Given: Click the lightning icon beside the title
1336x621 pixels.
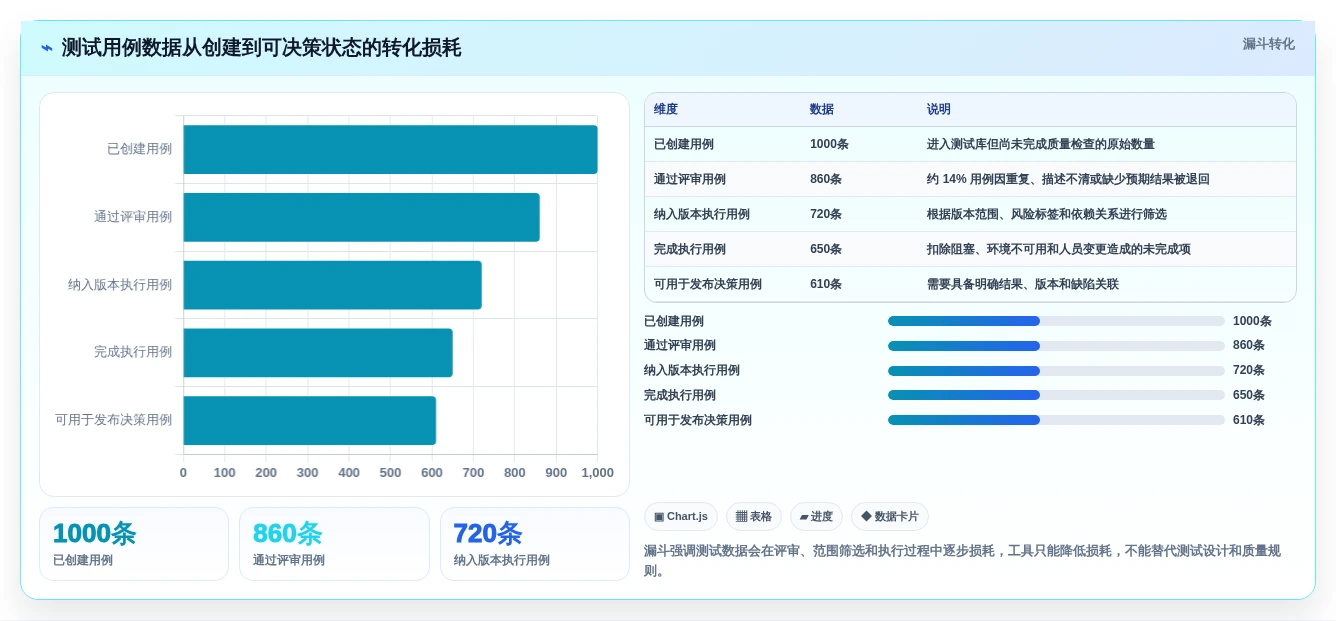Looking at the screenshot, I should coord(46,48).
